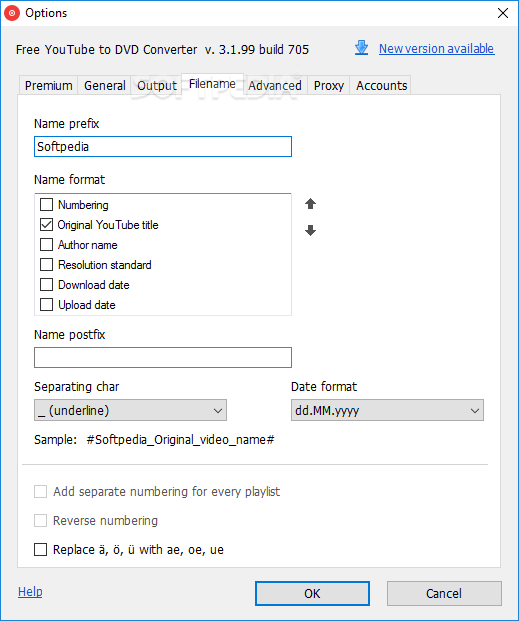Image resolution: width=519 pixels, height=621 pixels.
Task: Expand the Date format combo box
Action: (x=387, y=410)
